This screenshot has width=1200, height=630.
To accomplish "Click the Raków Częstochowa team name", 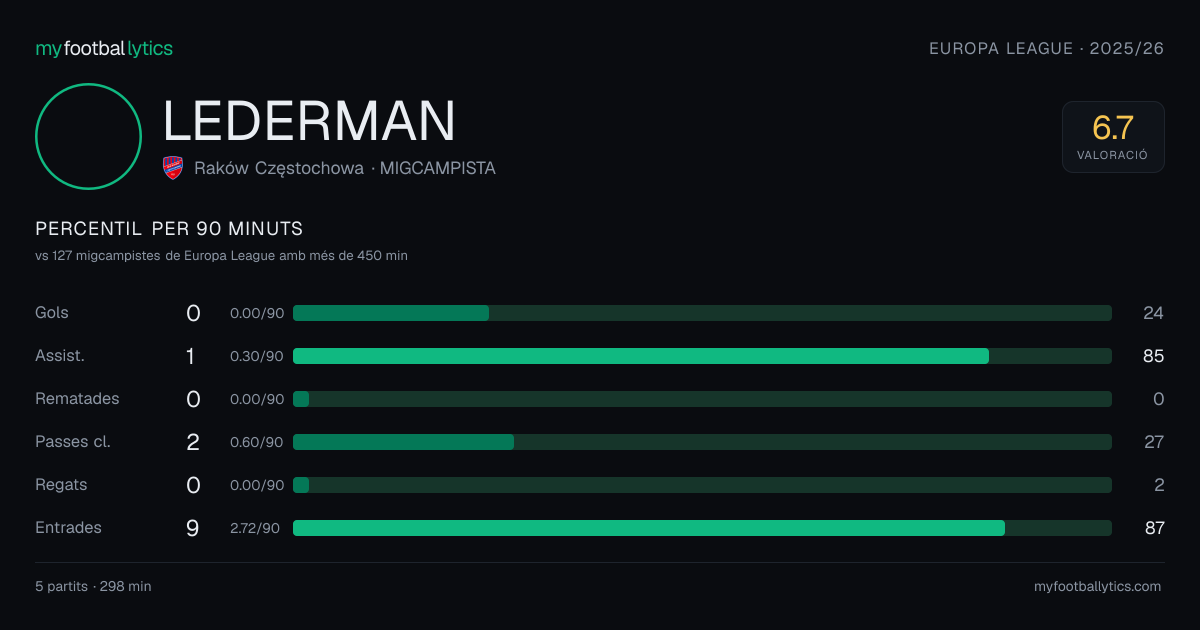I will click(x=279, y=168).
